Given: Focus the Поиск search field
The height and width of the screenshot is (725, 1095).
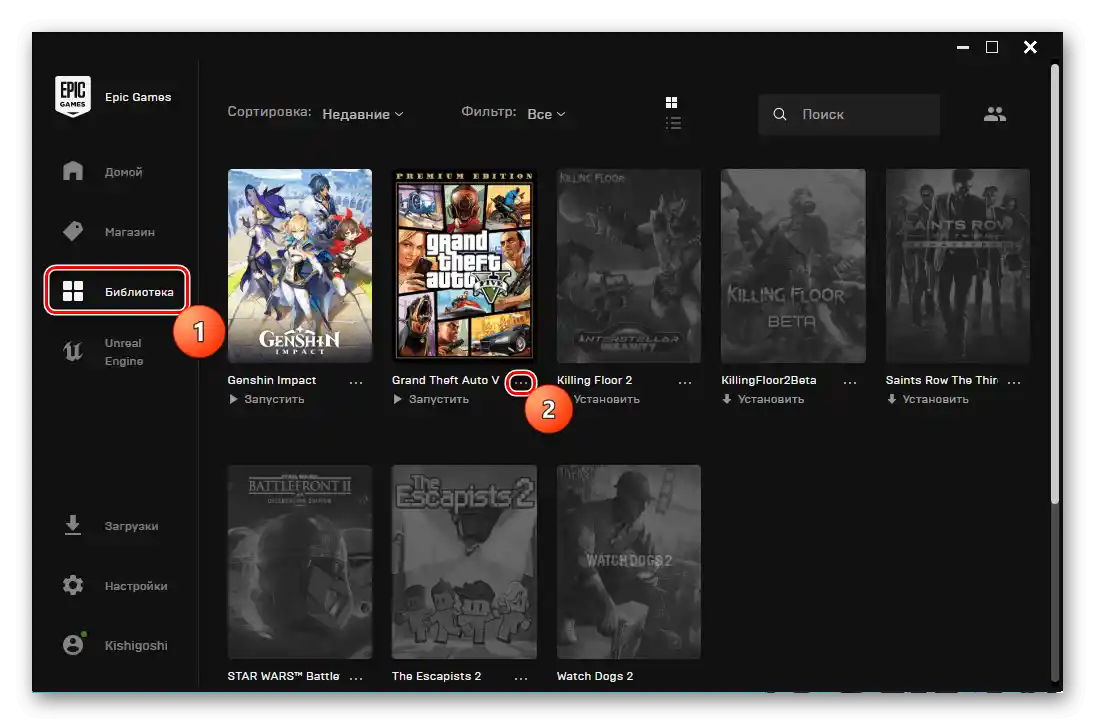Looking at the screenshot, I should tap(848, 114).
